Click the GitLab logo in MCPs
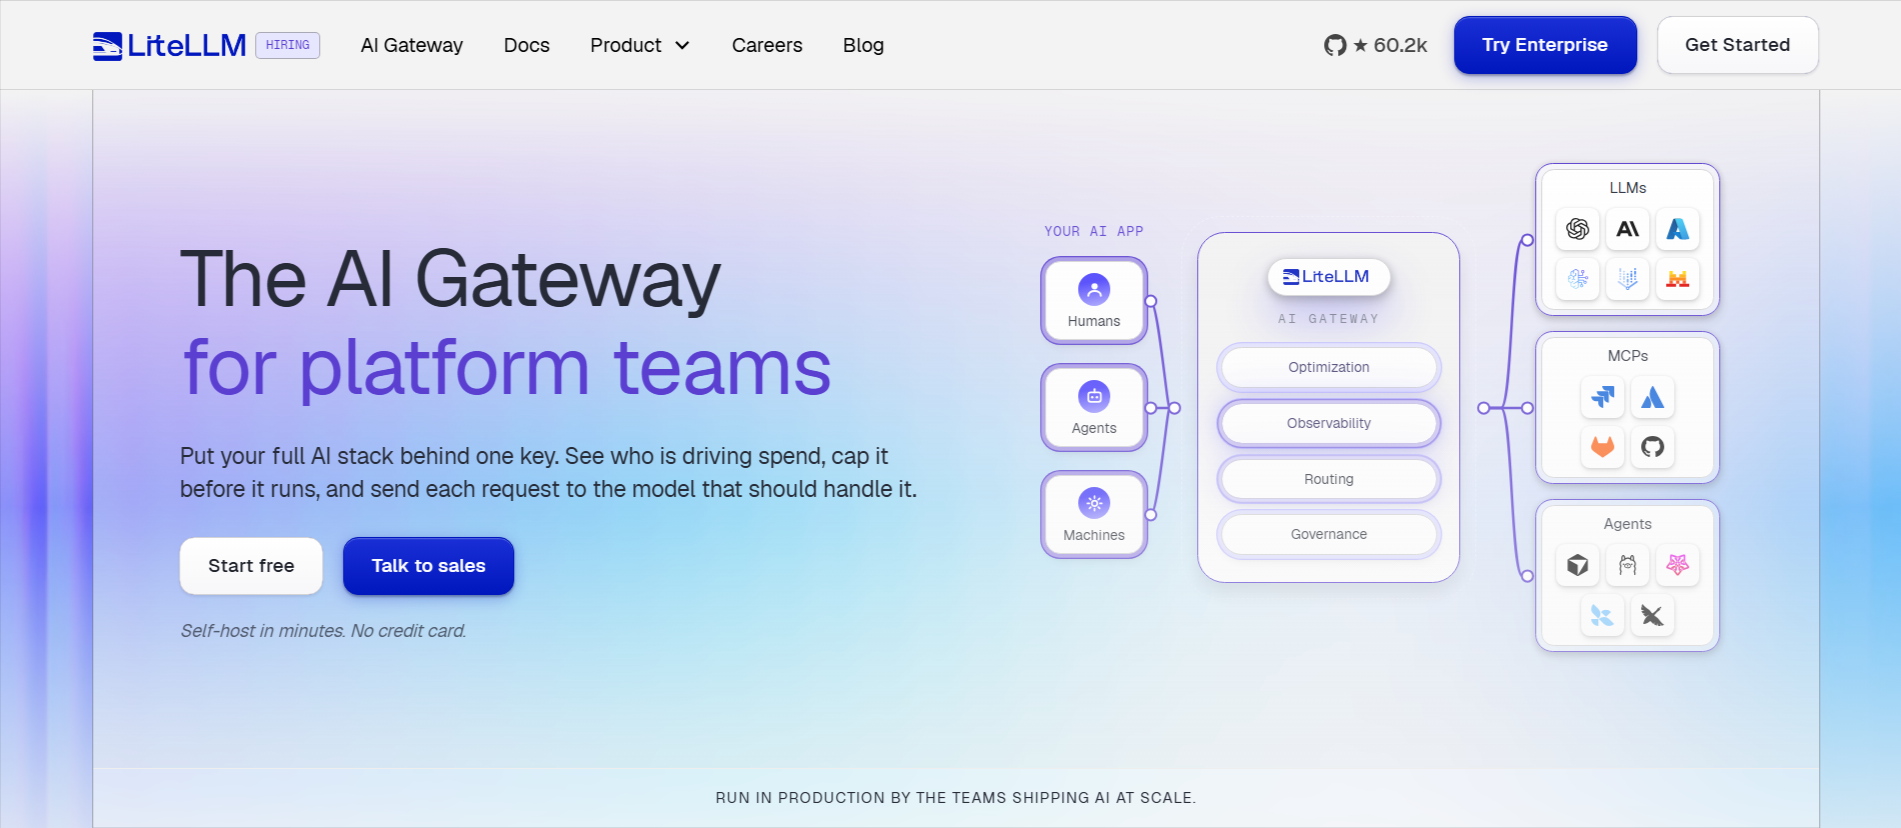 click(x=1603, y=447)
